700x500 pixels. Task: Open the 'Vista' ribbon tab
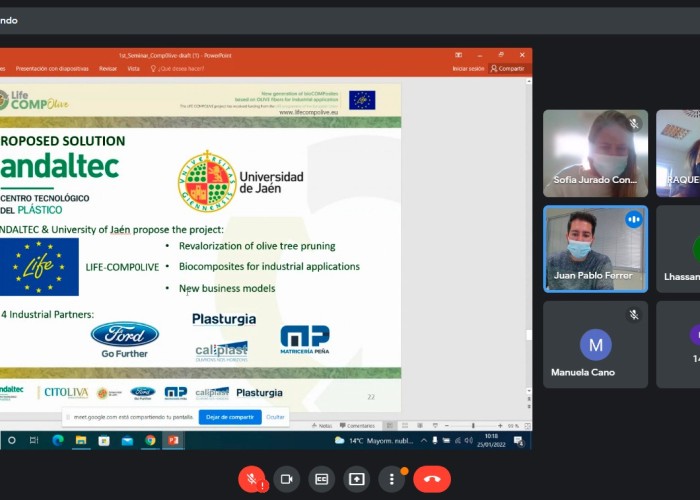(133, 69)
